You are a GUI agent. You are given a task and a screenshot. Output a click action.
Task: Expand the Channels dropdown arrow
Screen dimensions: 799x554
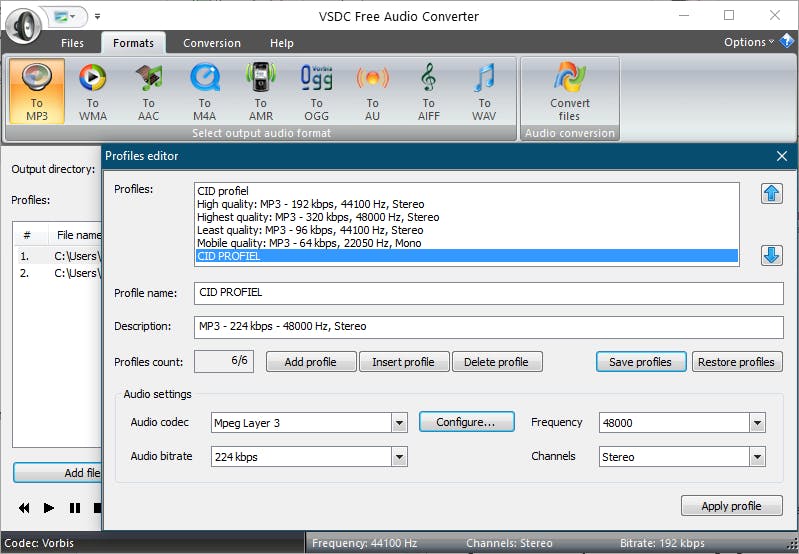(x=757, y=457)
